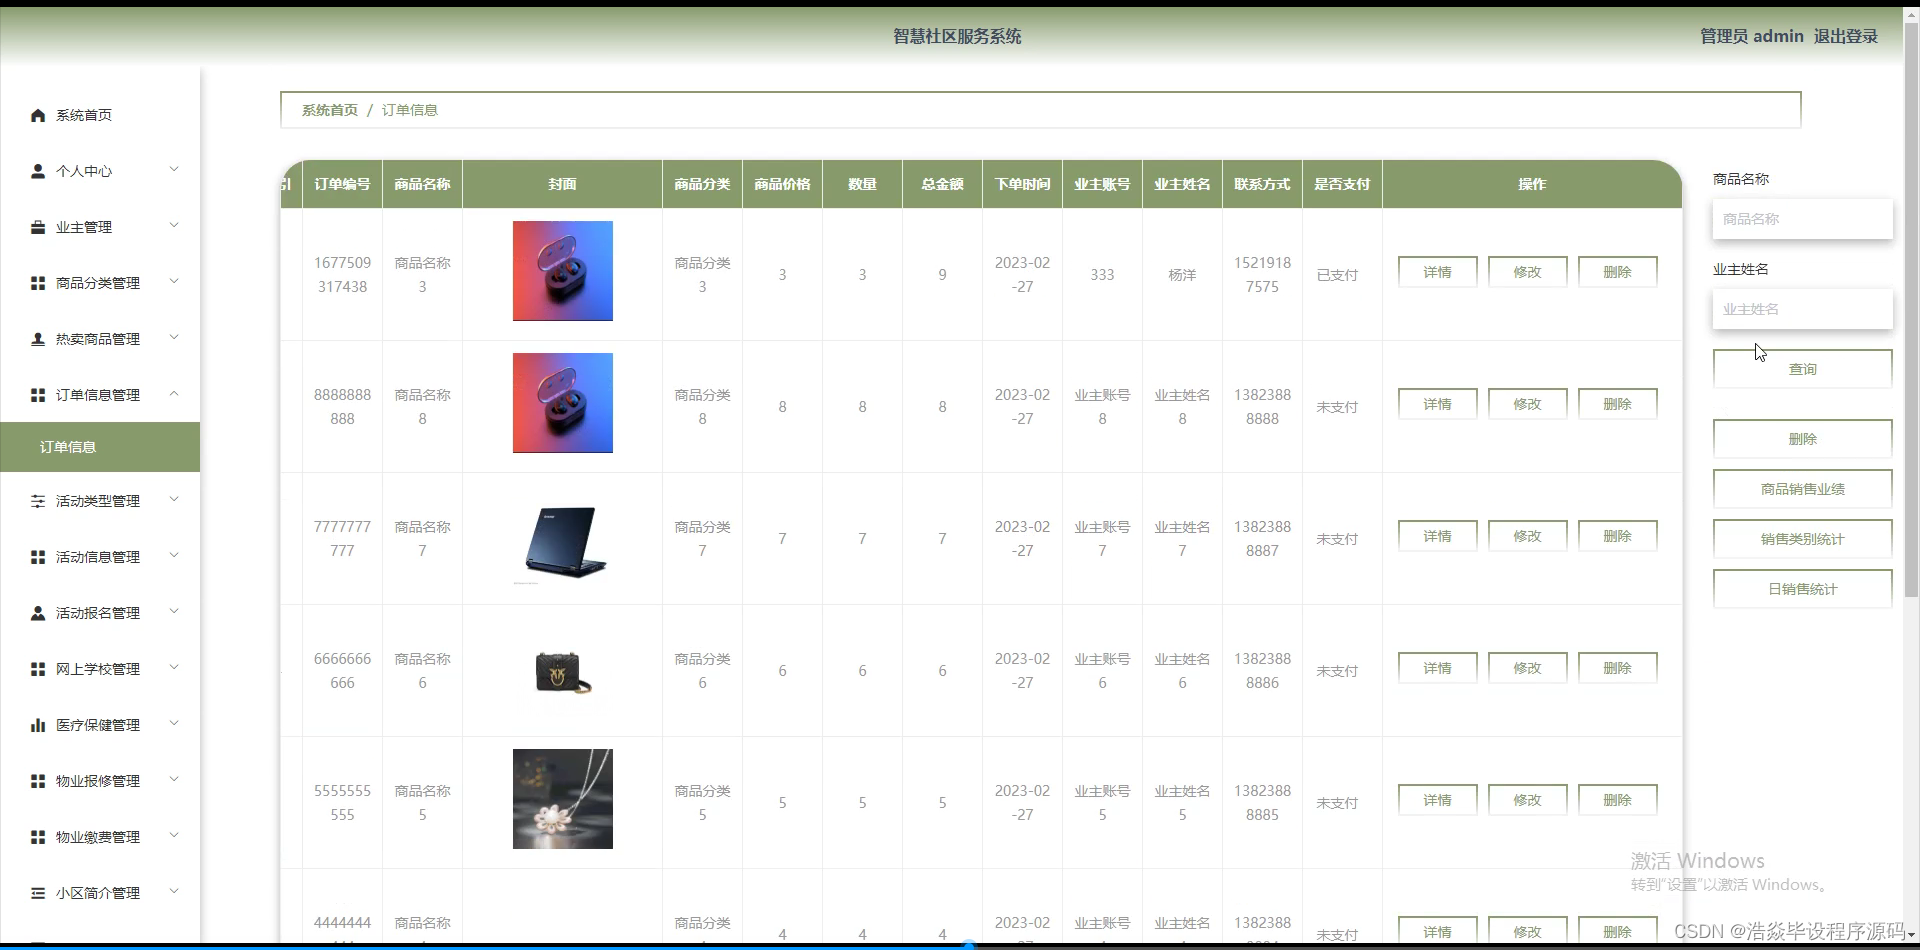Click the owner name 杨洋 cell

[x=1182, y=275]
